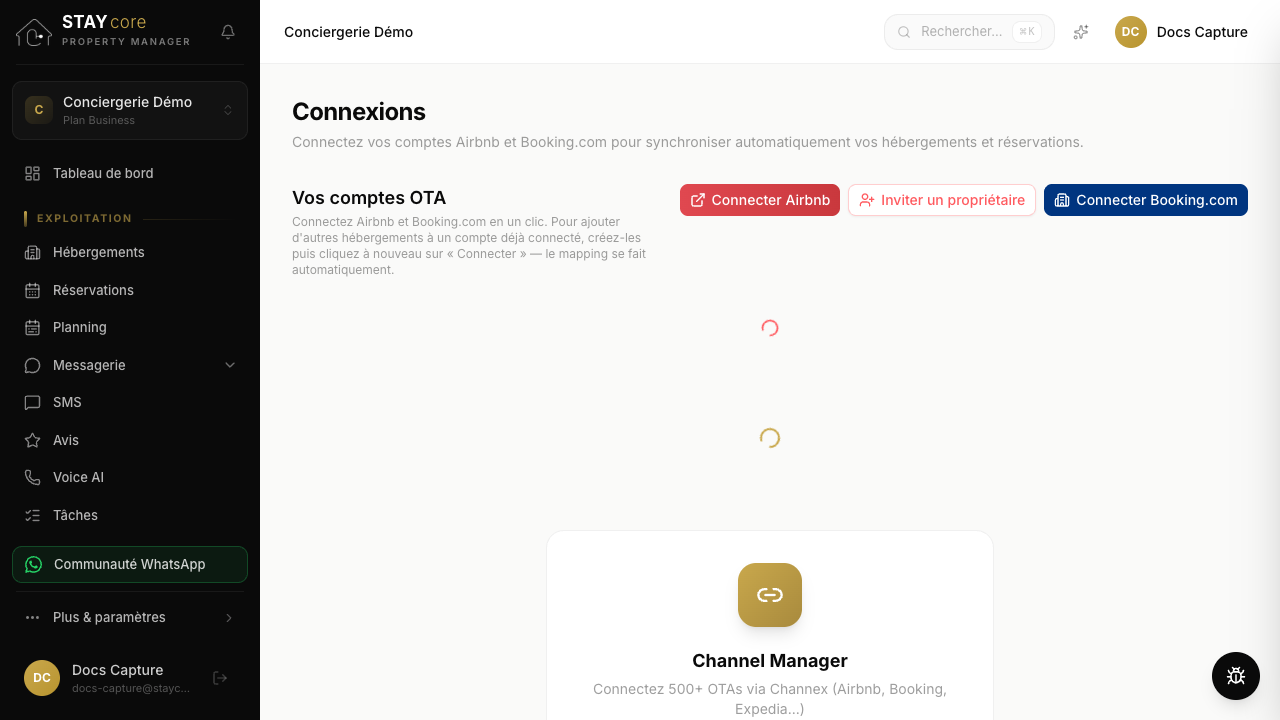Click the Planning calendar icon
Screen dimensions: 1280x720
[x=32, y=327]
